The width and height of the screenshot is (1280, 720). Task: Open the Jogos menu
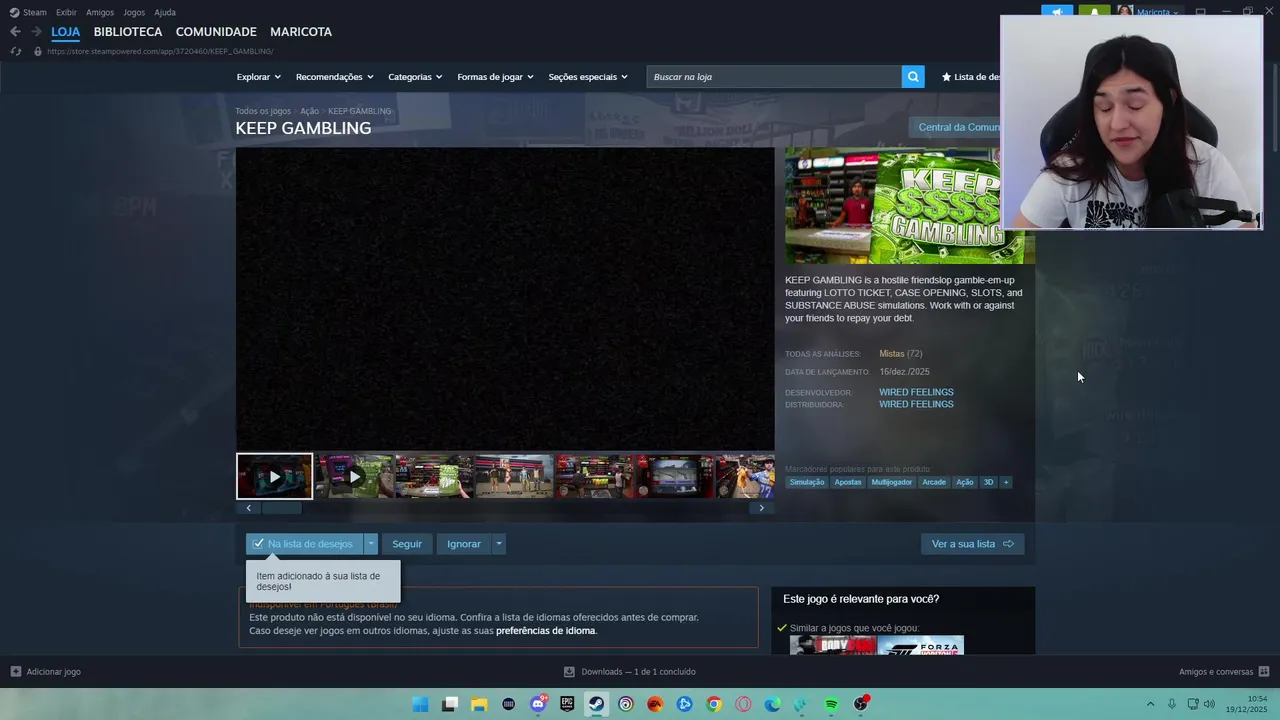point(134,12)
